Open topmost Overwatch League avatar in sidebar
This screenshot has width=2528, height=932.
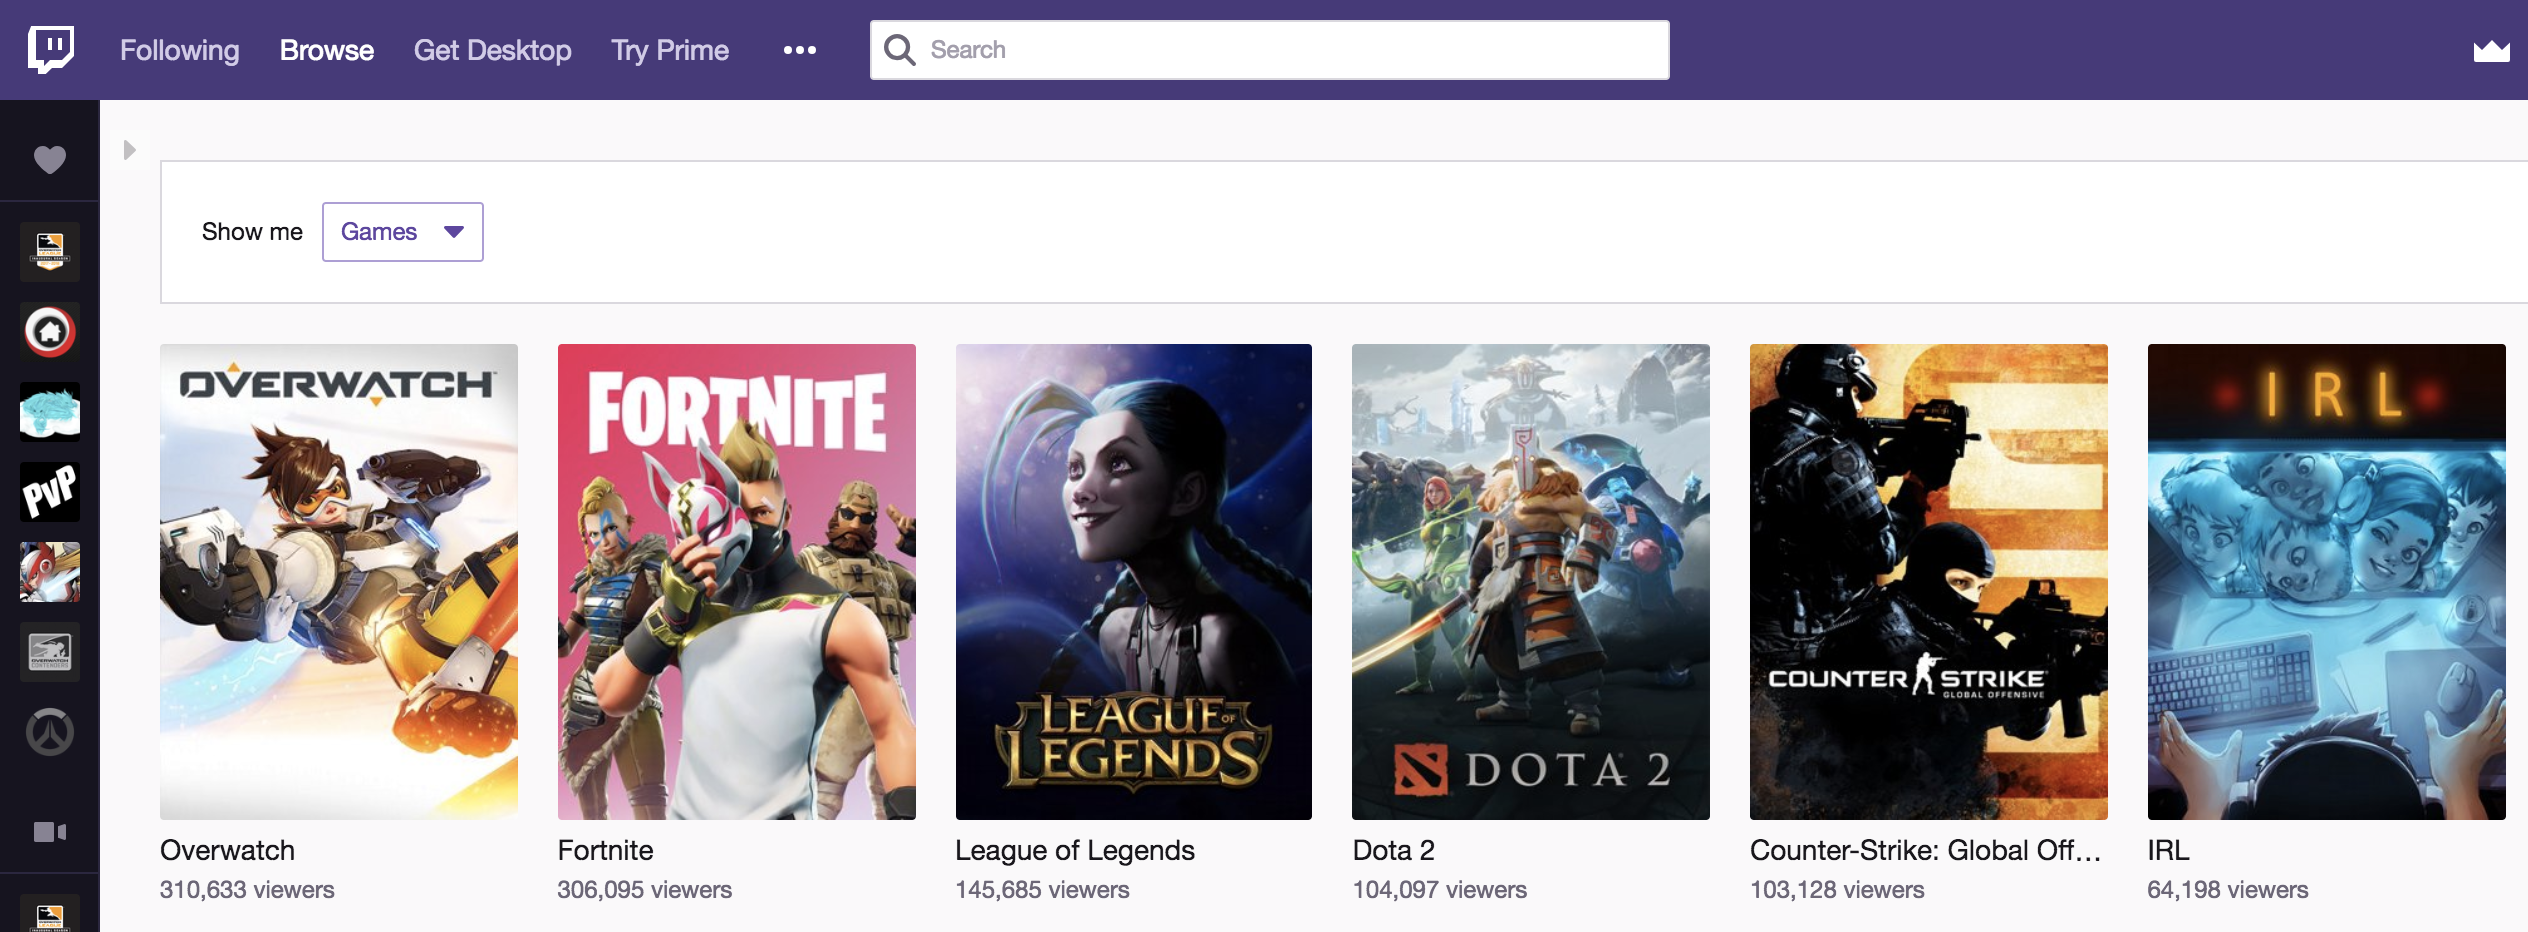(x=50, y=251)
